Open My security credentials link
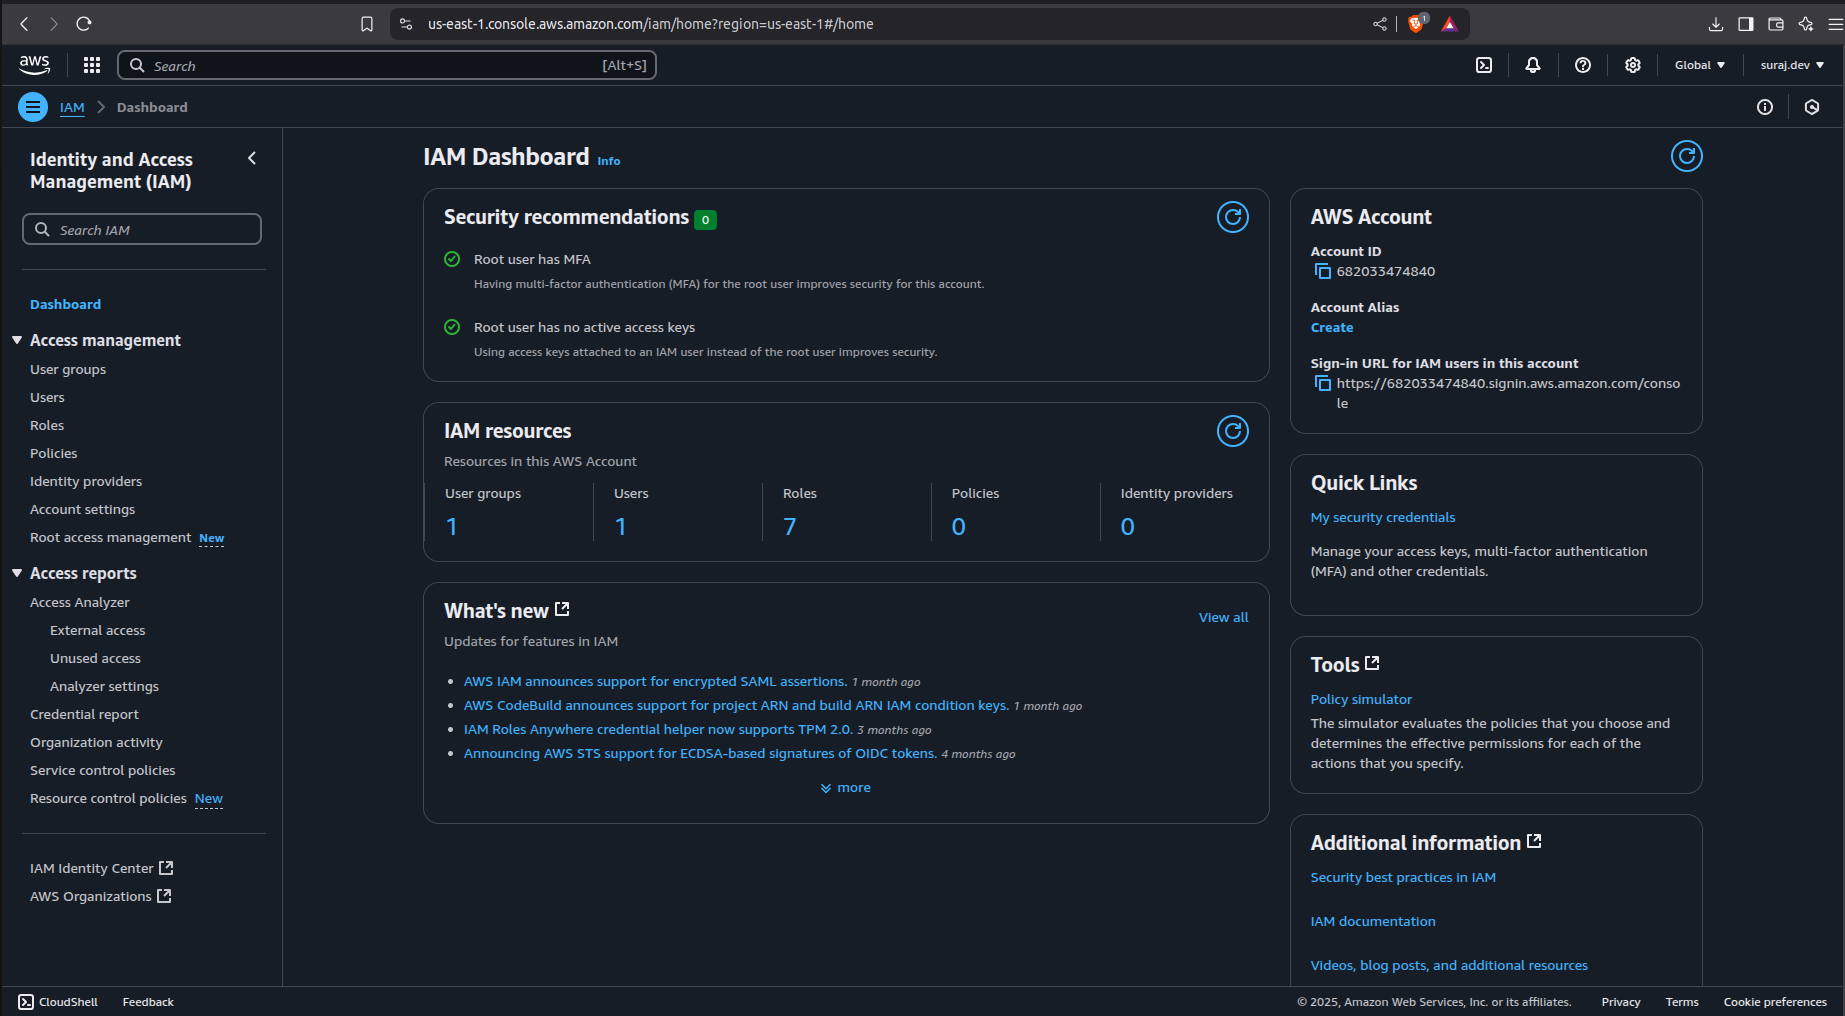1845x1016 pixels. coord(1383,517)
